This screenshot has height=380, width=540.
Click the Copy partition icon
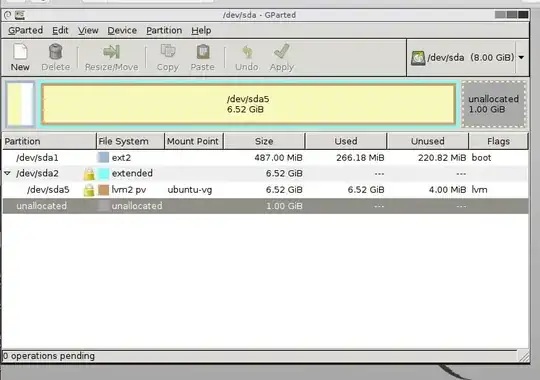pyautogui.click(x=168, y=52)
